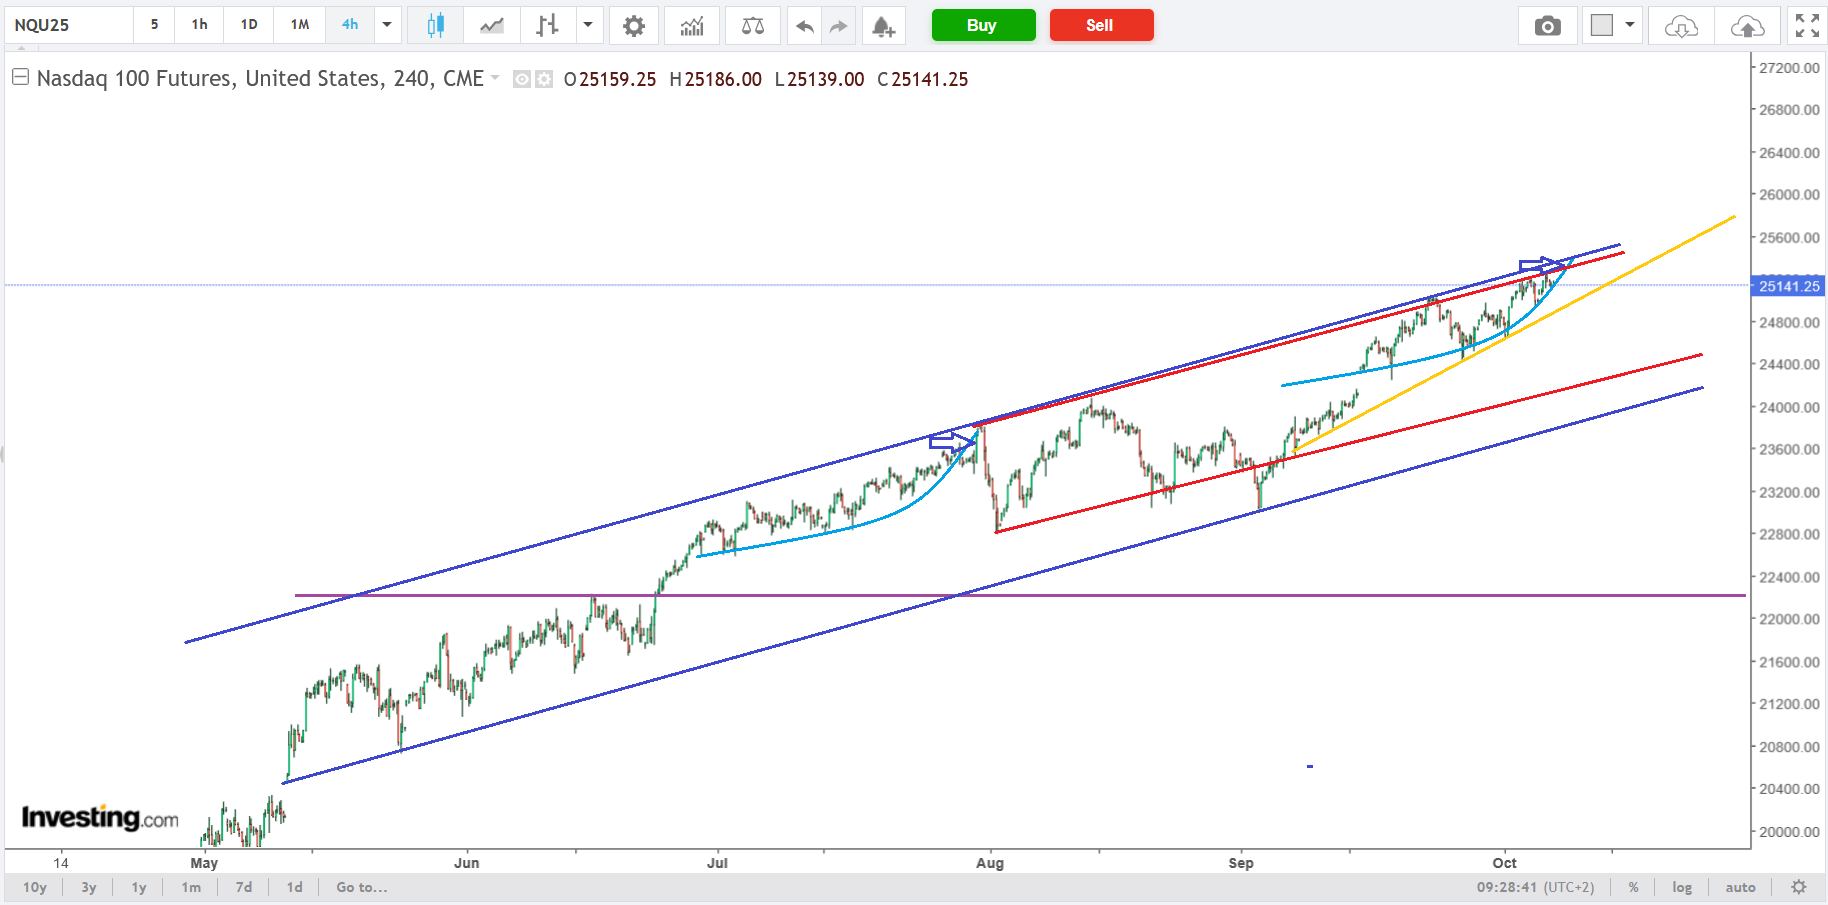The image size is (1828, 905).
Task: Select the candlestick chart style
Action: (435, 26)
